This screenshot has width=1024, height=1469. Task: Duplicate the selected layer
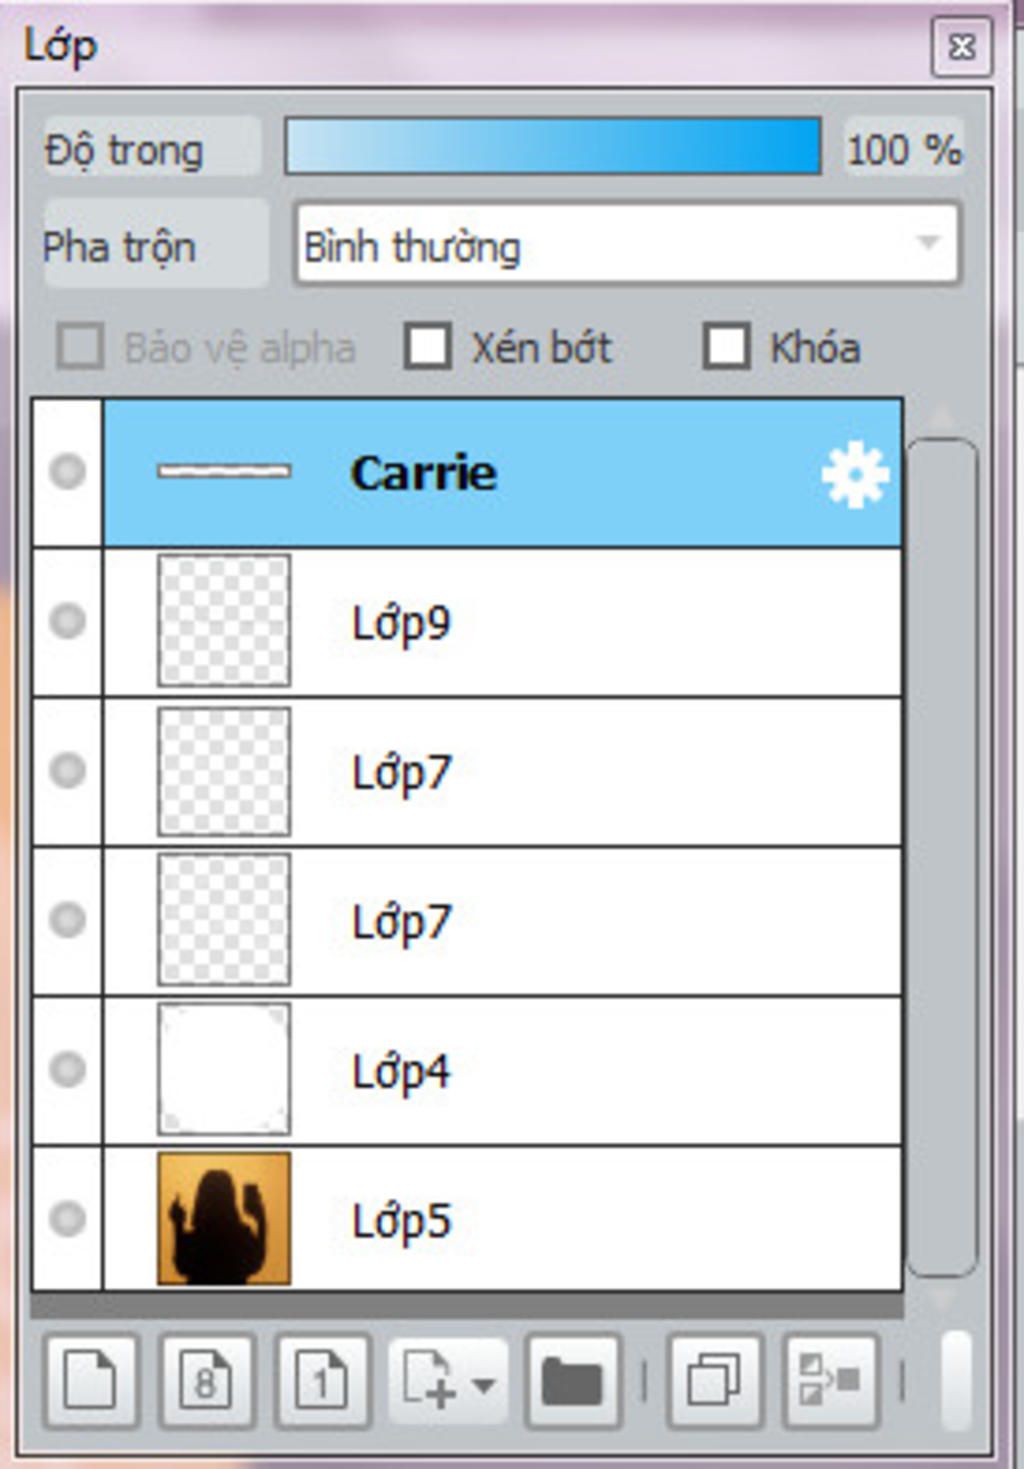(x=714, y=1381)
